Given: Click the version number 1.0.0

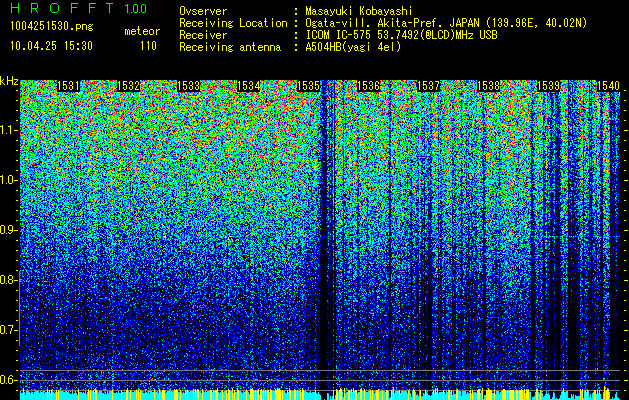Looking at the screenshot, I should point(136,9).
